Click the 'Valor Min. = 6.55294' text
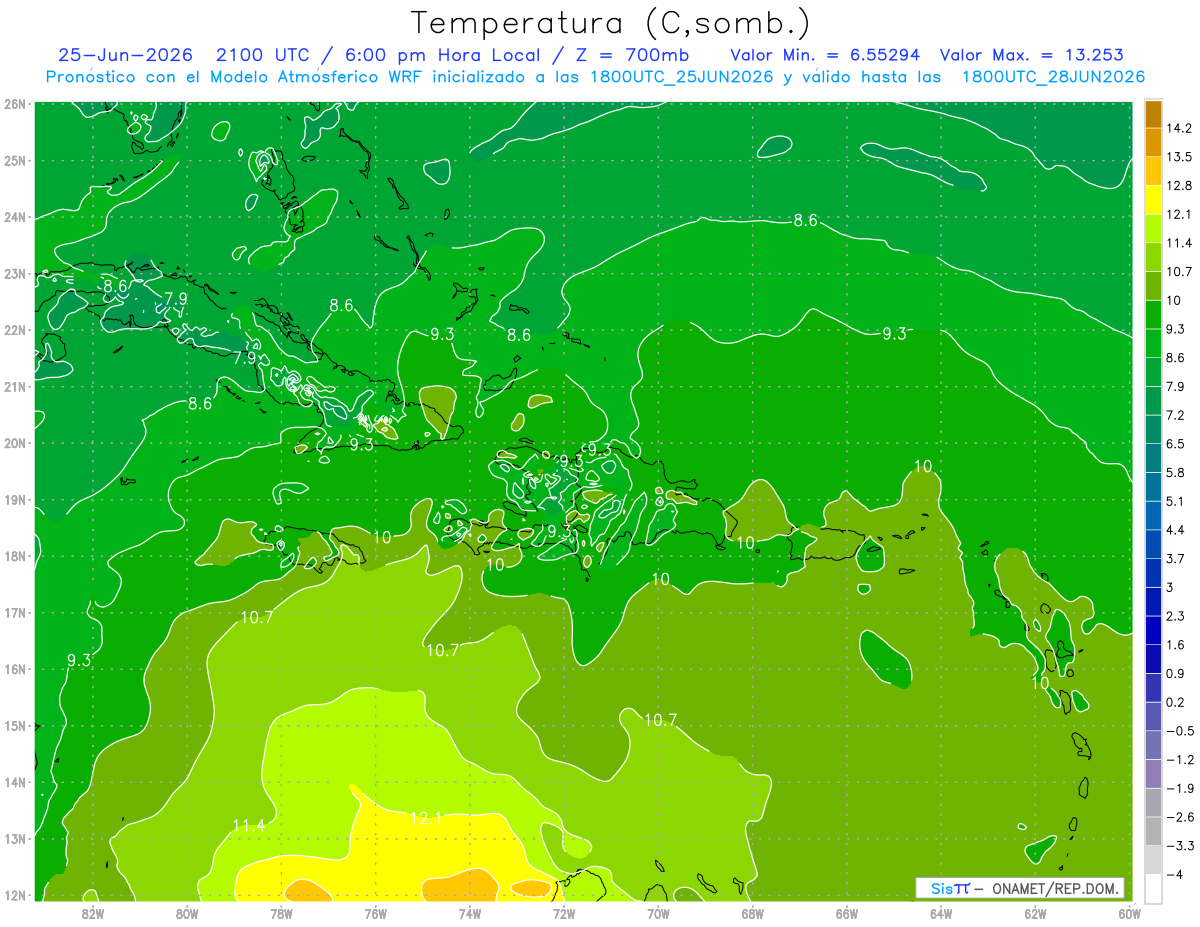The image size is (1200, 927). point(825,55)
